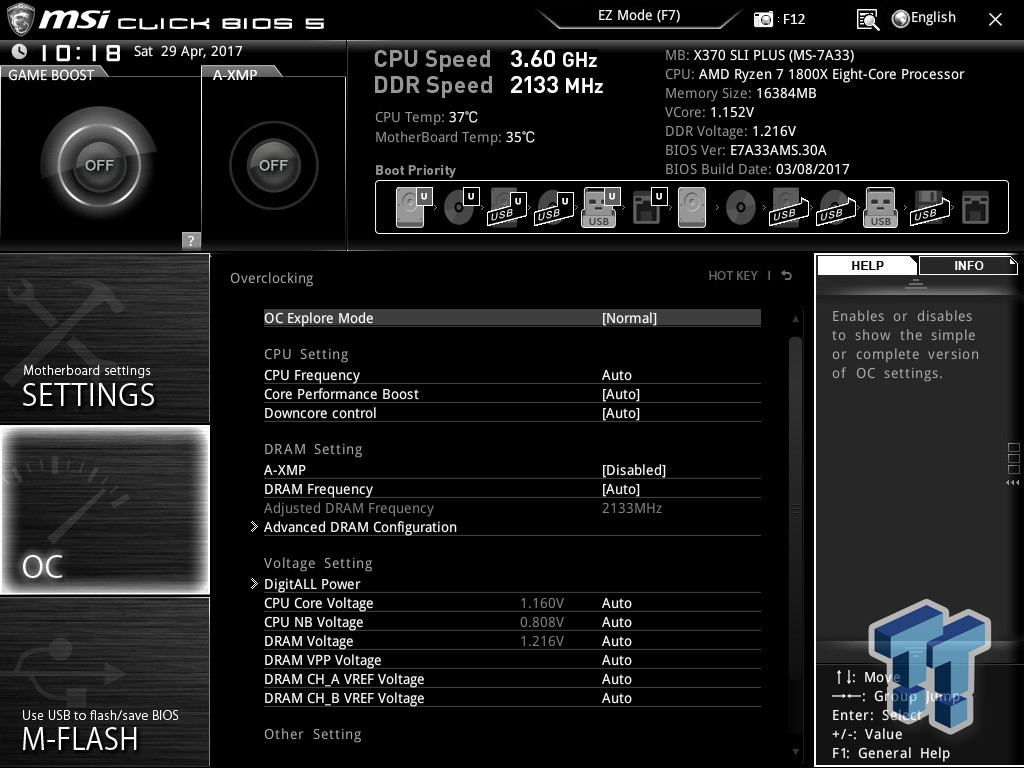Open the OC overclocking menu tile

coord(104,509)
